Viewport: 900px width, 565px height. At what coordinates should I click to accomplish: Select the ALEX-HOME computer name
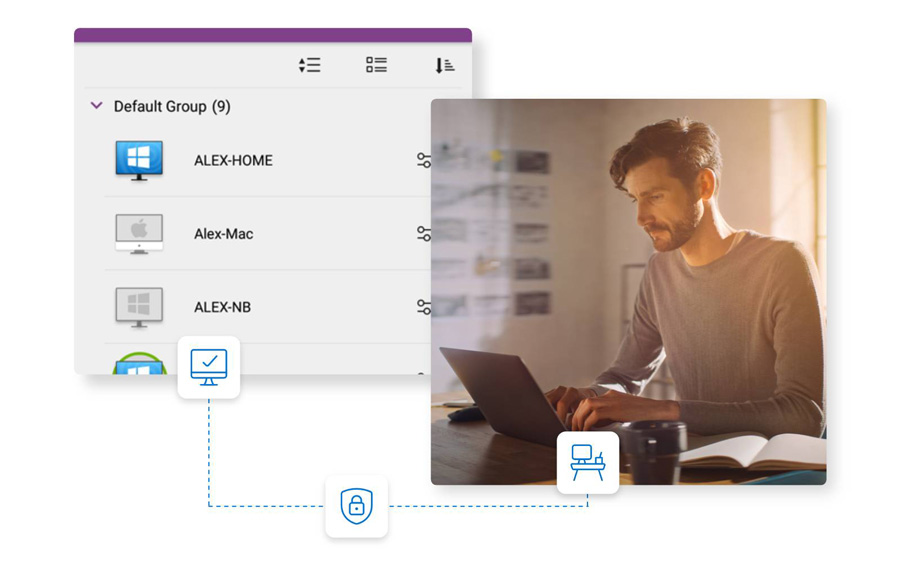[233, 160]
